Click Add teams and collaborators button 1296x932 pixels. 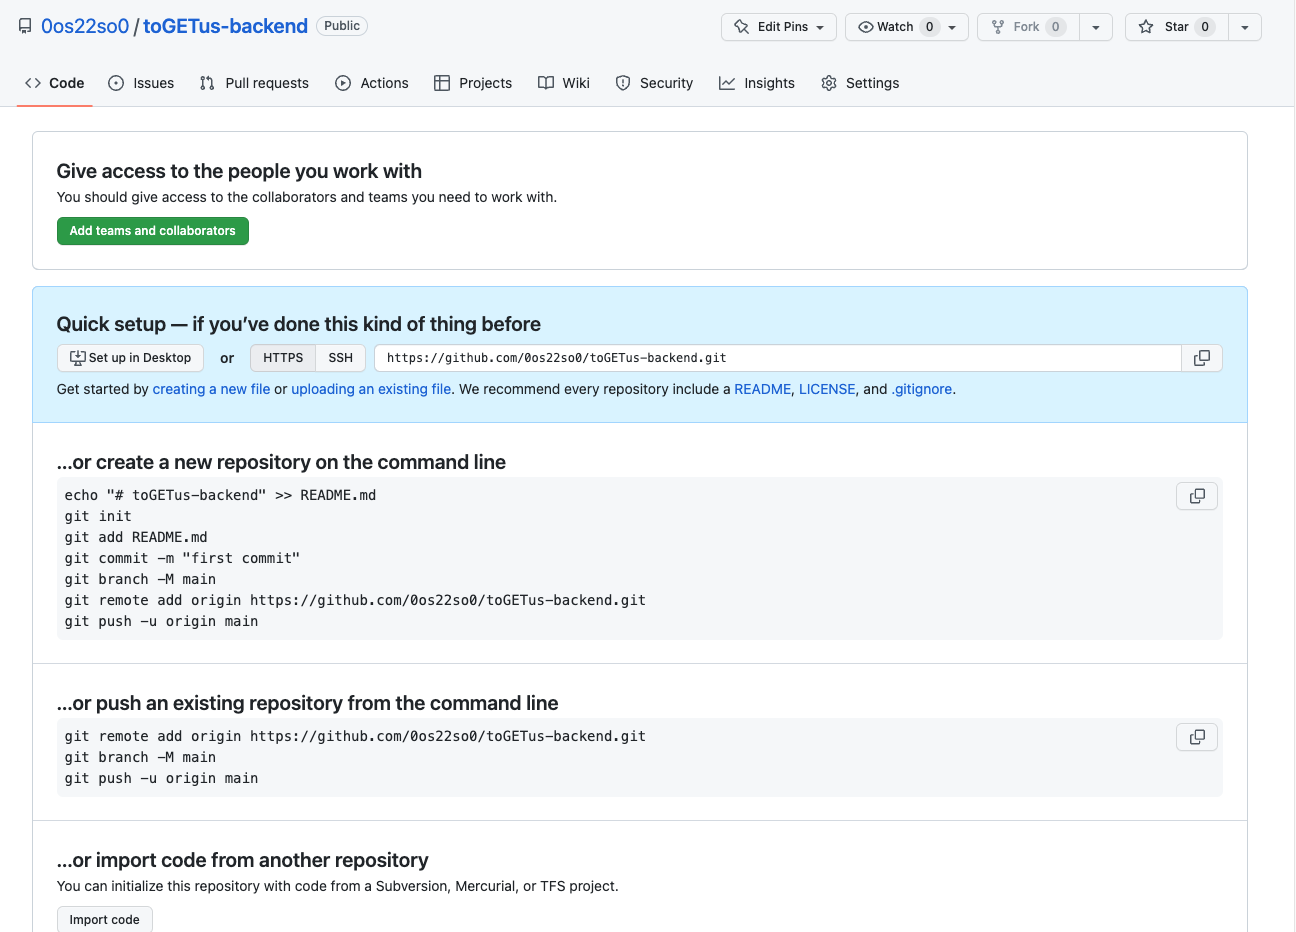[x=152, y=231]
